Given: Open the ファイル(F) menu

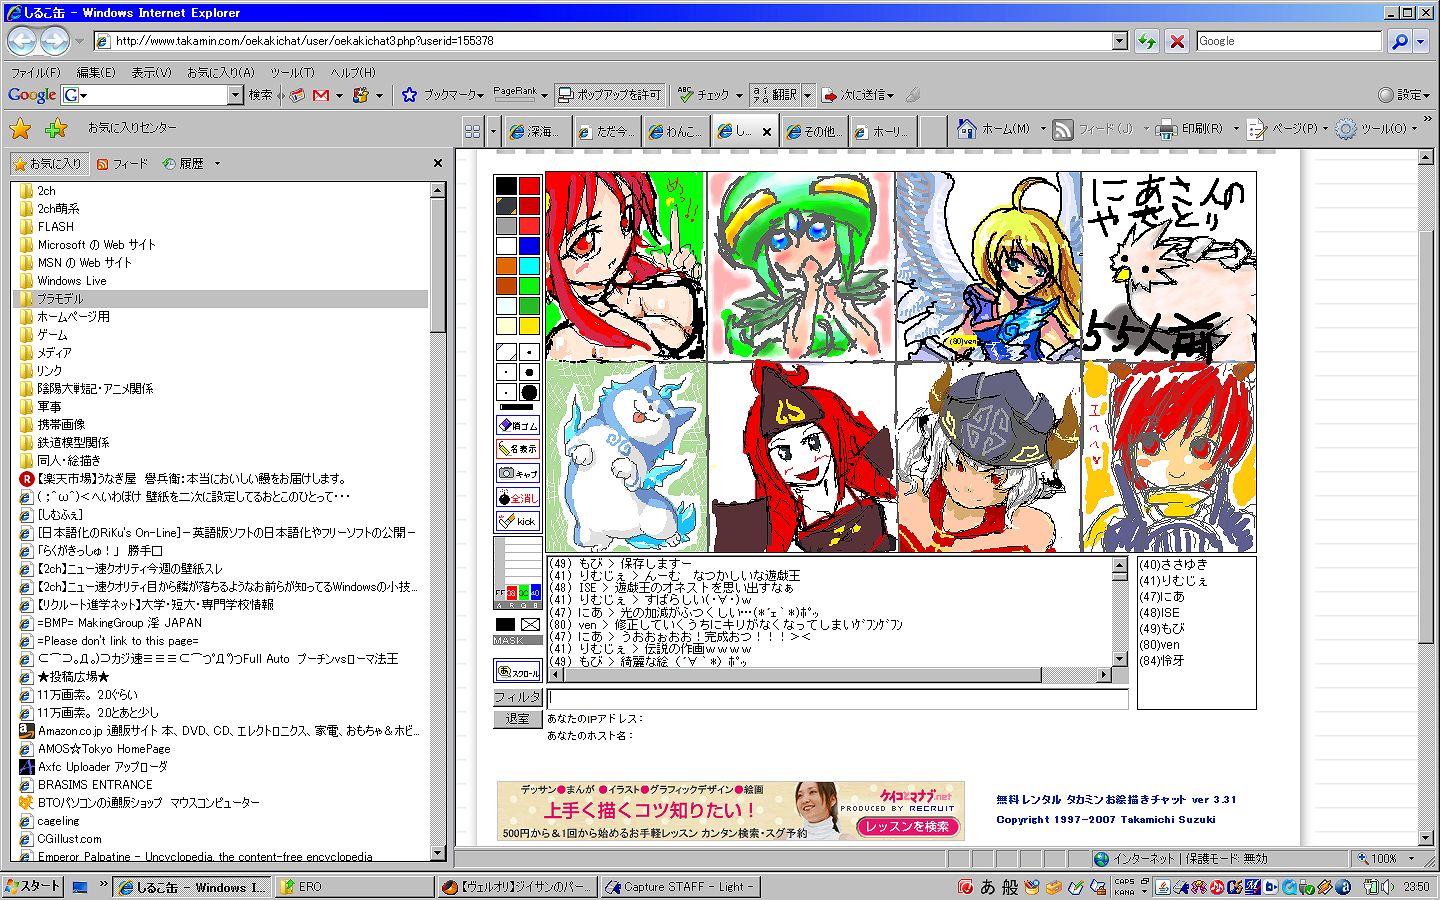Looking at the screenshot, I should [x=35, y=73].
